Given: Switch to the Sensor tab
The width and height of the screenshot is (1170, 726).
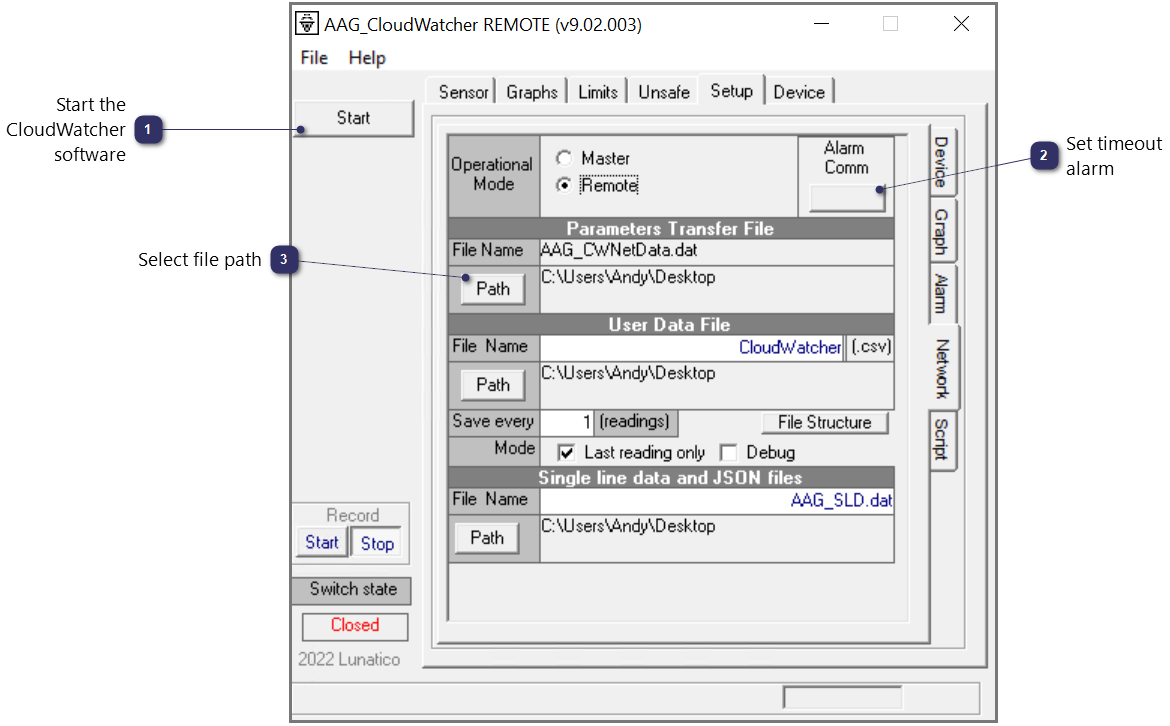Looking at the screenshot, I should tap(463, 92).
